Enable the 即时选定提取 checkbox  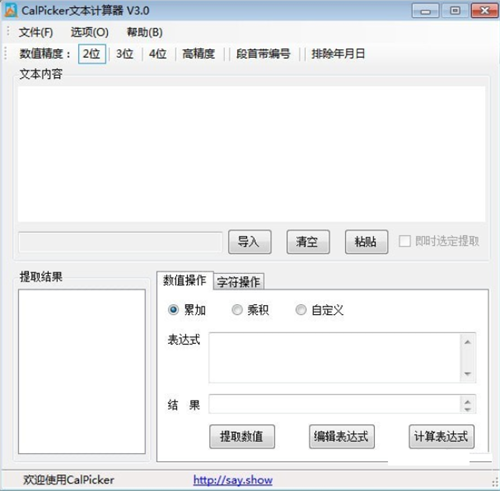point(405,241)
